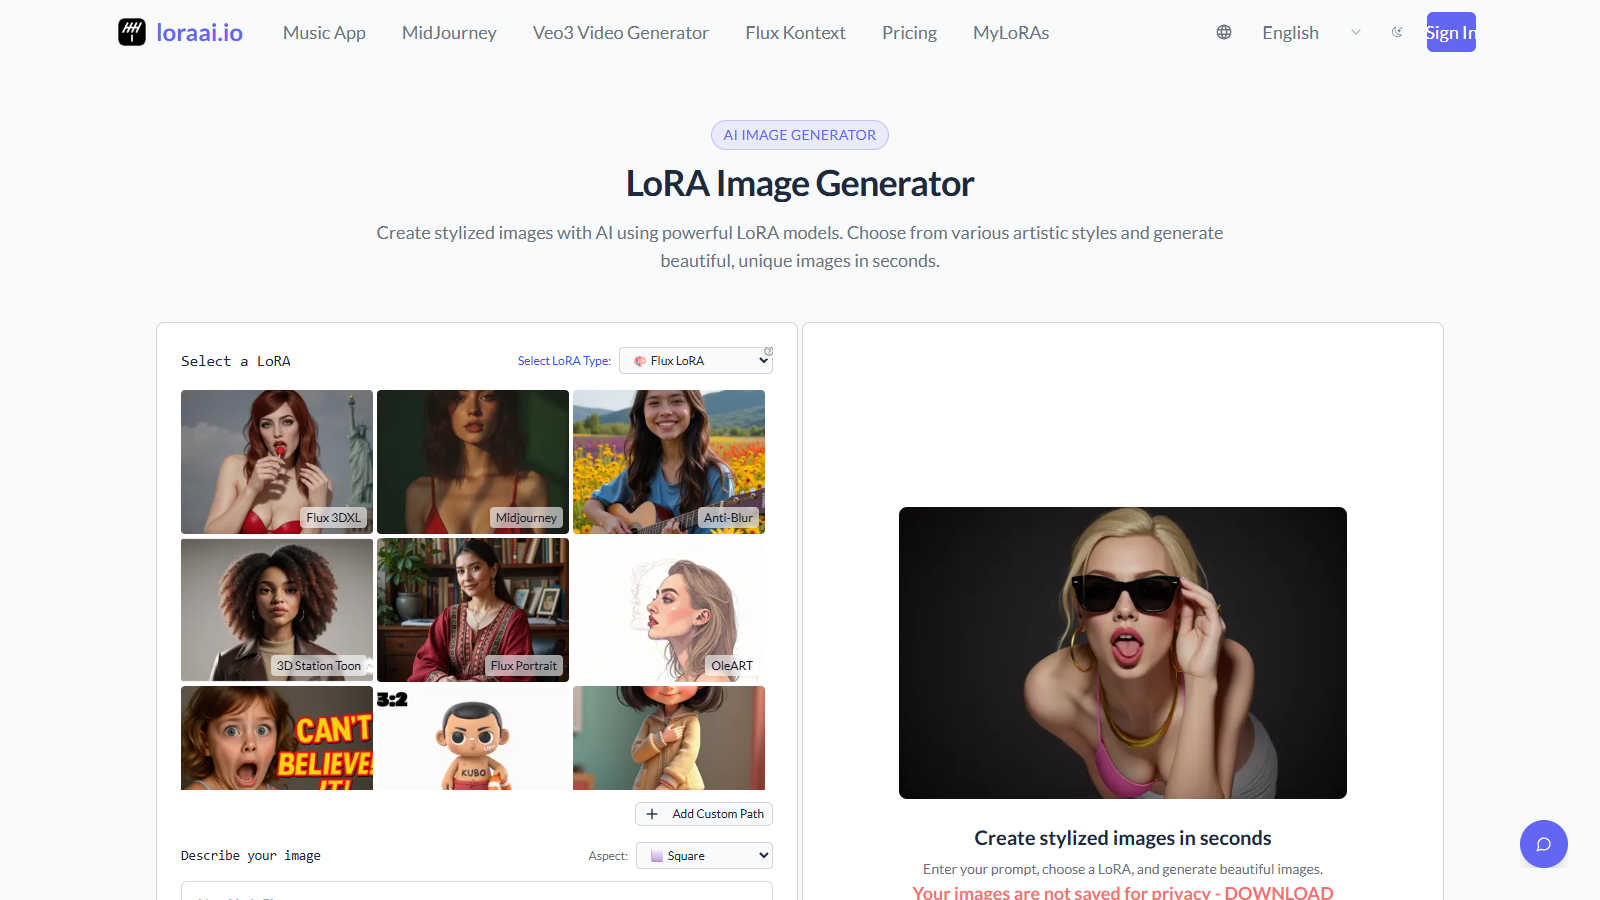Choose the Anti-Blur LoRA thumbnail
This screenshot has width=1600, height=900.
pos(669,462)
